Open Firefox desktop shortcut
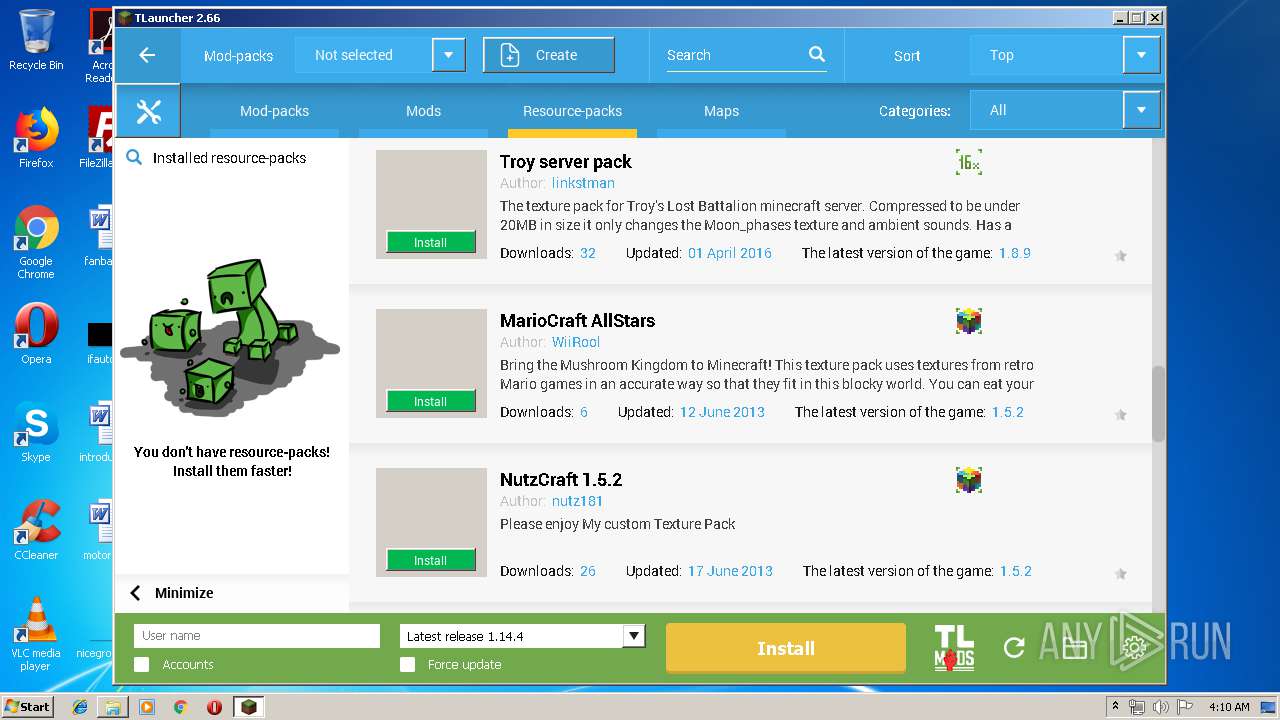 coord(36,138)
